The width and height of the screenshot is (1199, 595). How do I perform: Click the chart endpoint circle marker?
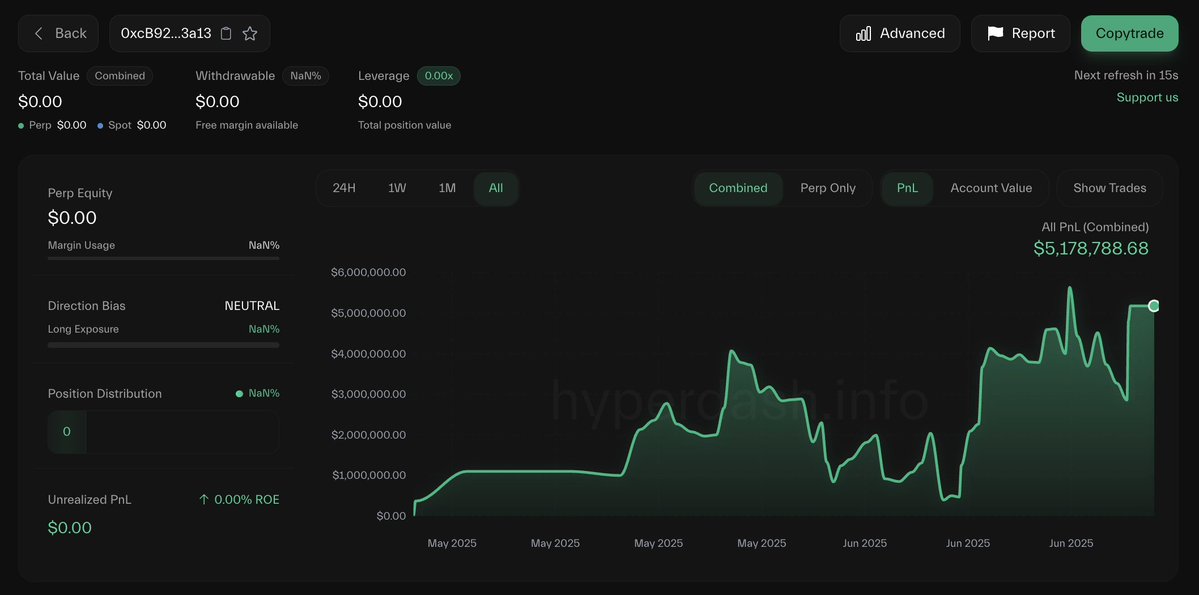tap(1154, 306)
